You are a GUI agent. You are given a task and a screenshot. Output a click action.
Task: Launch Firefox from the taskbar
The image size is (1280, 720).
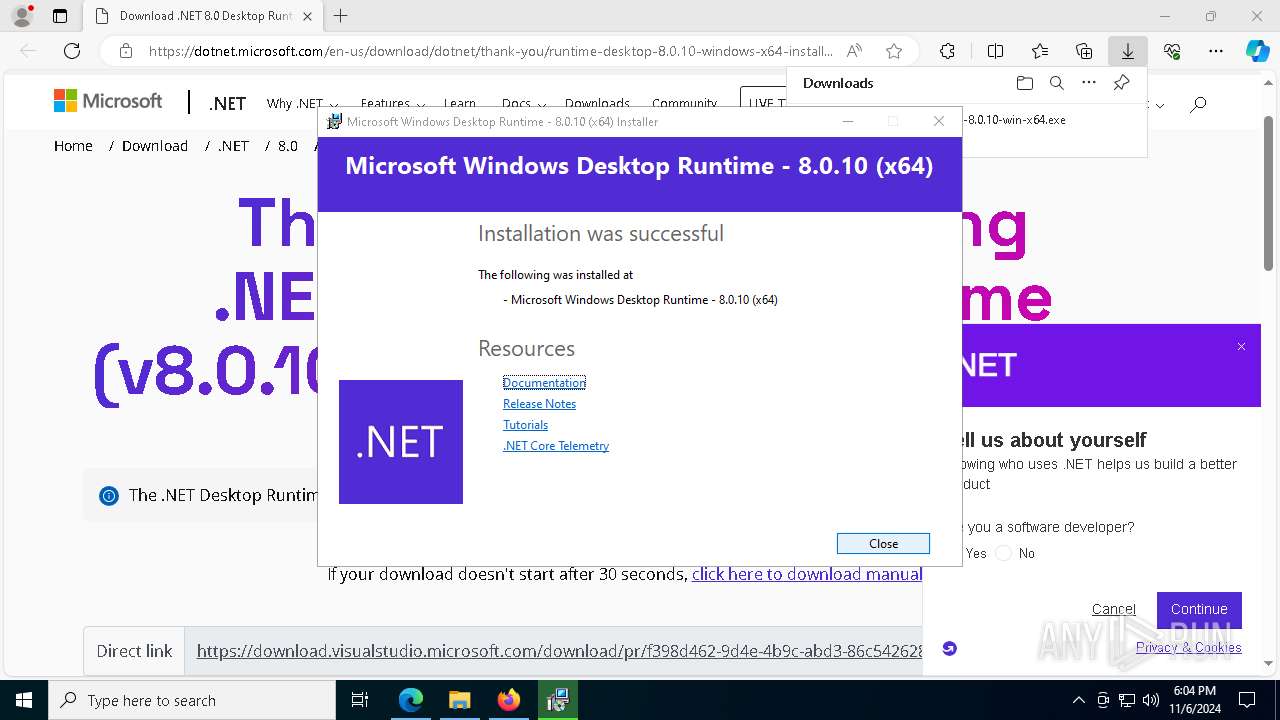click(x=508, y=700)
